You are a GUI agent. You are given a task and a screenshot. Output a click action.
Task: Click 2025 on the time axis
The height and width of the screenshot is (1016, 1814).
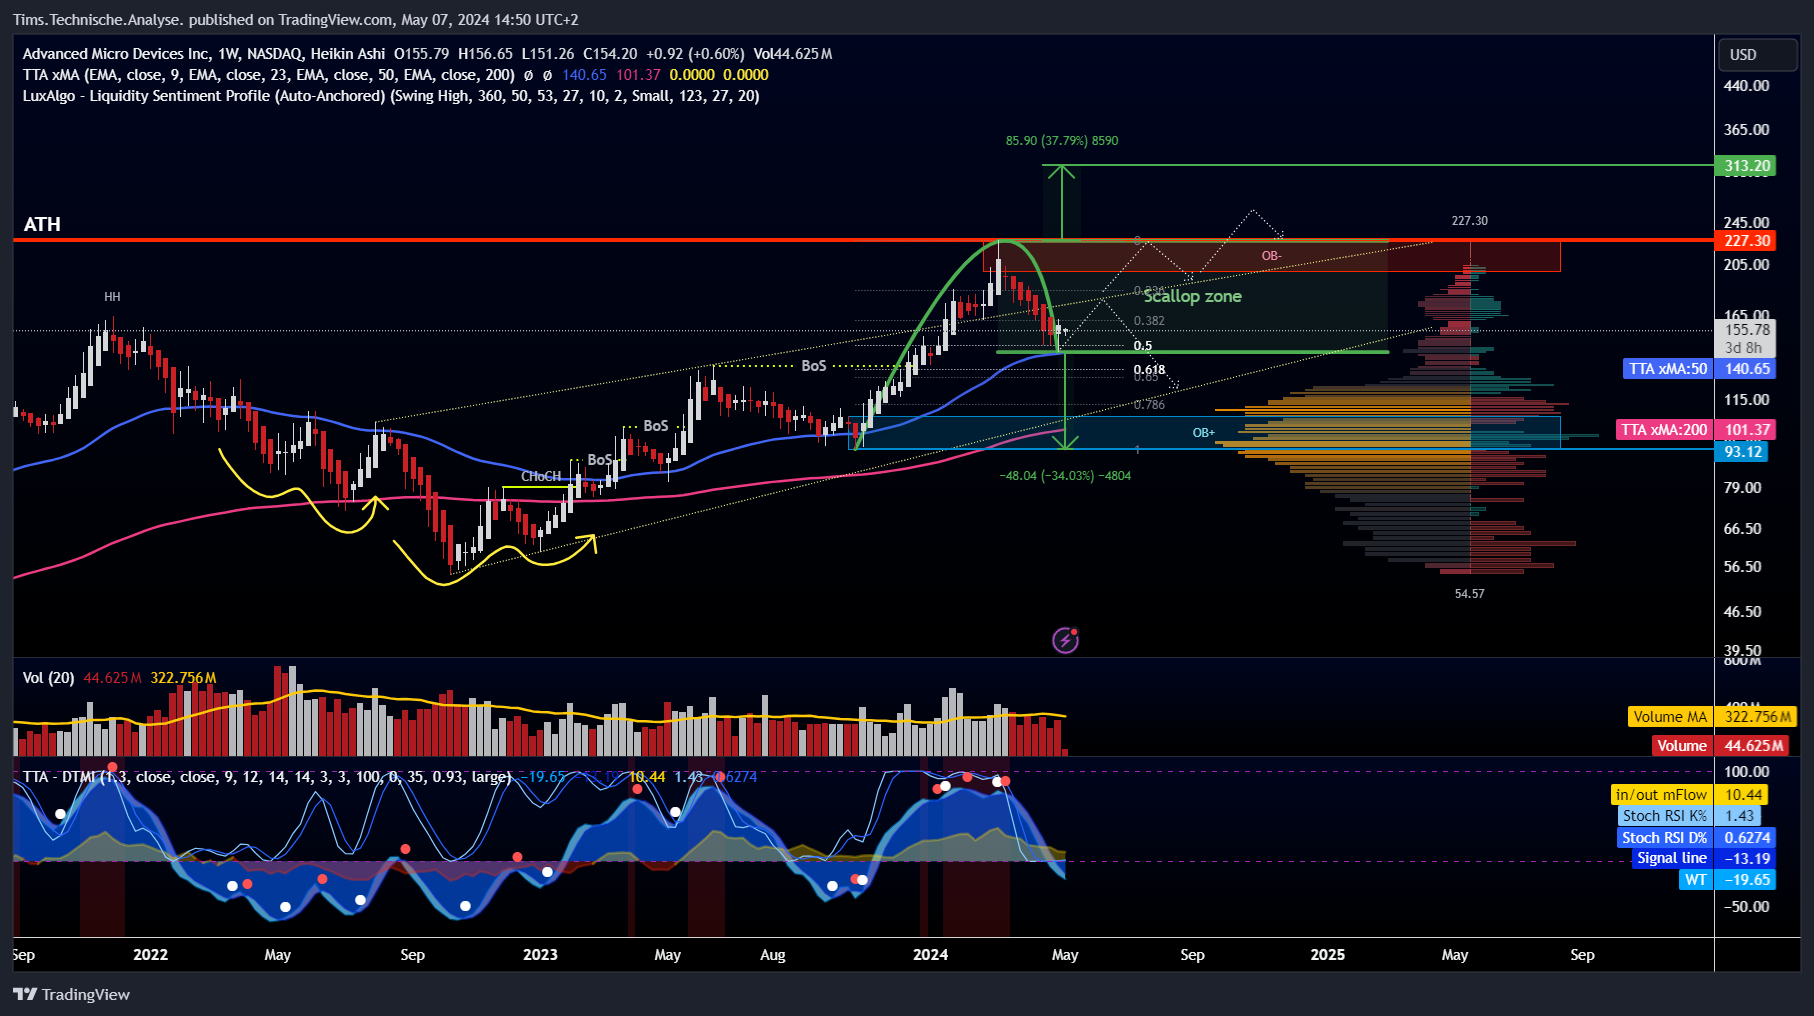(1328, 955)
